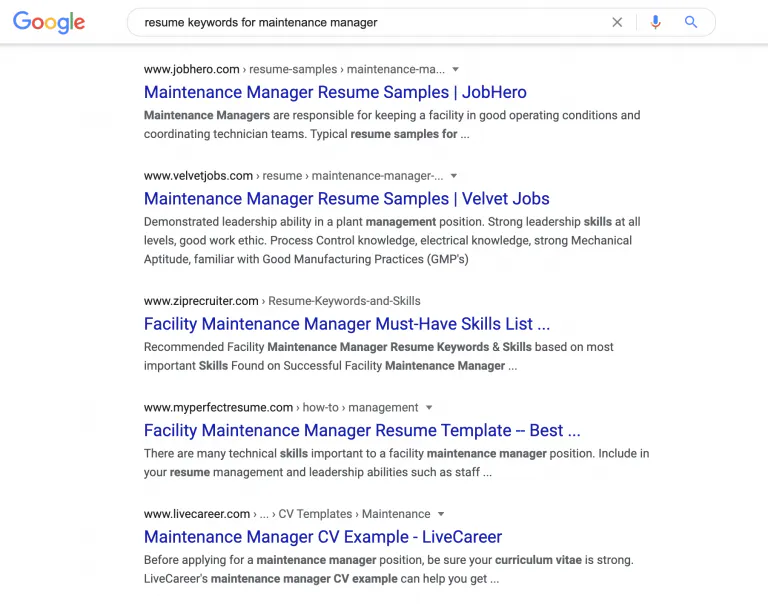Open Maintenance Manager Resume Samples | JobHero link
The height and width of the screenshot is (604, 768).
pos(335,92)
